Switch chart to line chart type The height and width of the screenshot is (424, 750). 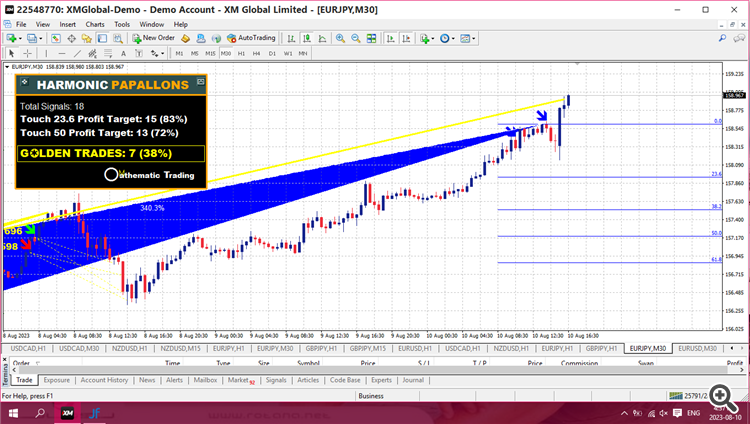click(x=322, y=38)
